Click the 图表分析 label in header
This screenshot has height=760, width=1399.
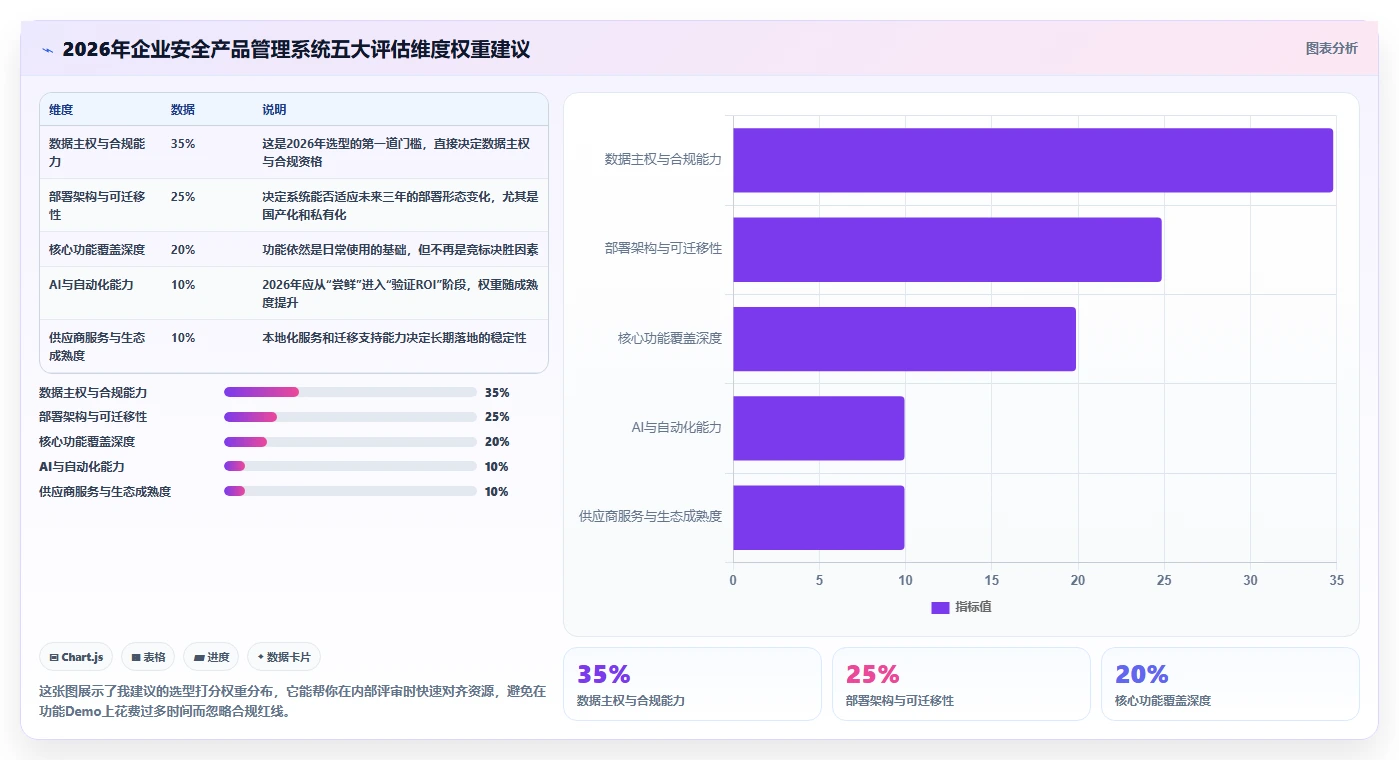pos(1331,48)
